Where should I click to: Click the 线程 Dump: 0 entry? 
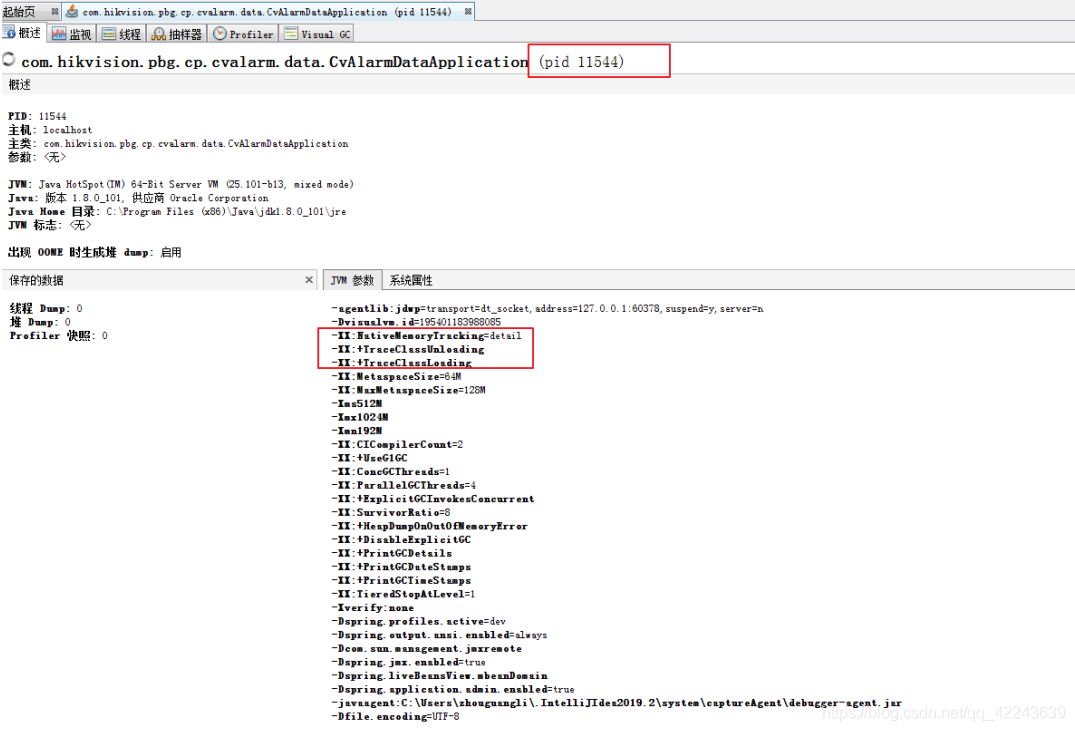point(46,309)
